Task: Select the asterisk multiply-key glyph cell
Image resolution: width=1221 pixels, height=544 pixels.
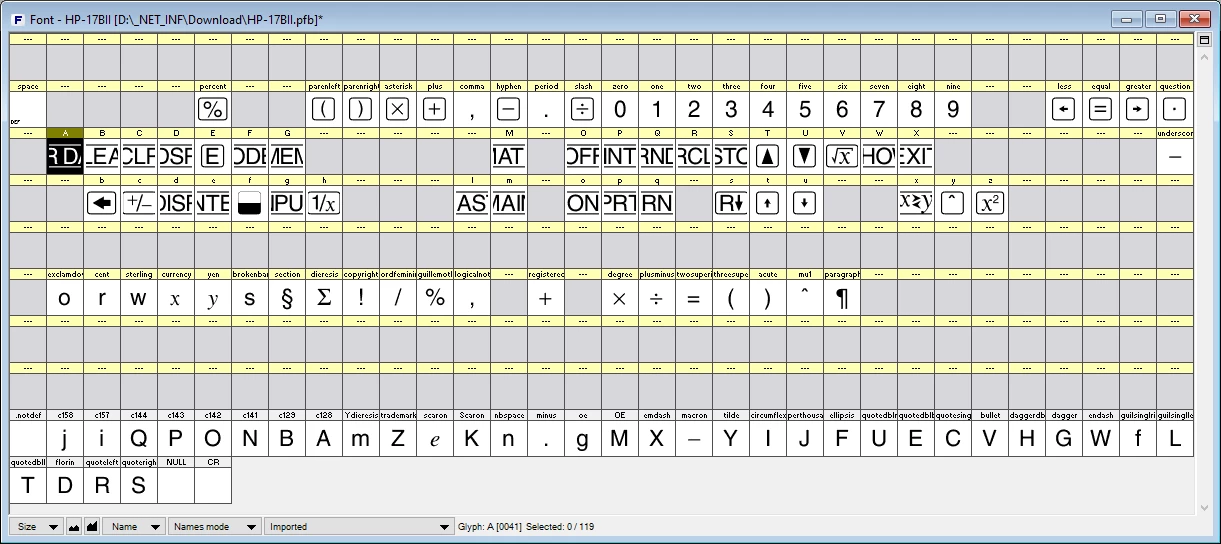Action: (x=398, y=109)
